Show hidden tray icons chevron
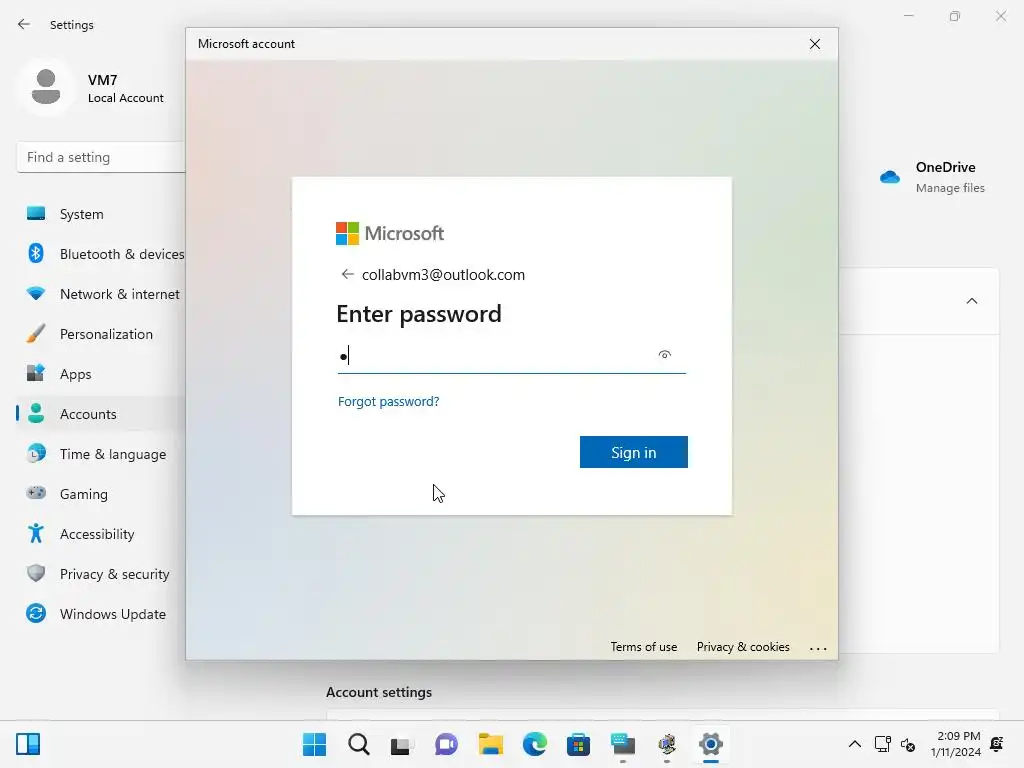This screenshot has height=768, width=1024. (x=854, y=744)
